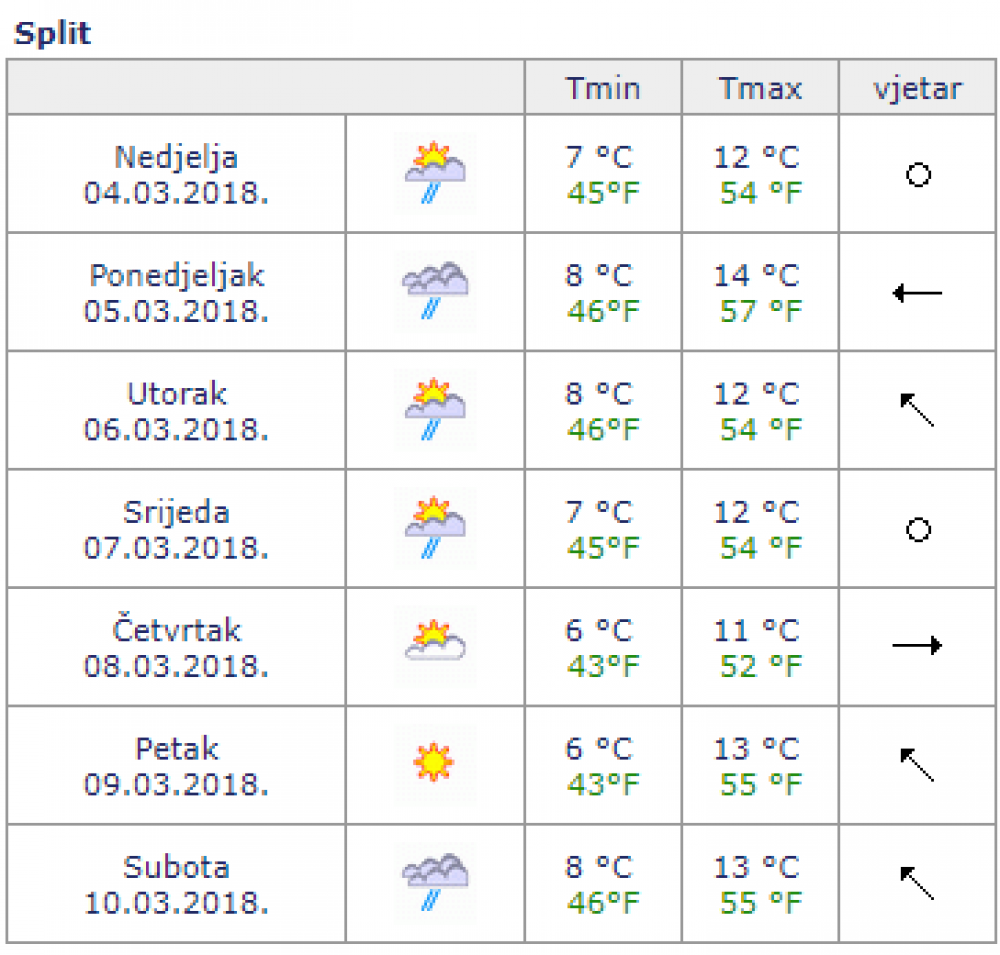Click the Srijeda weather icon
Image resolution: width=1000 pixels, height=955 pixels.
click(435, 528)
